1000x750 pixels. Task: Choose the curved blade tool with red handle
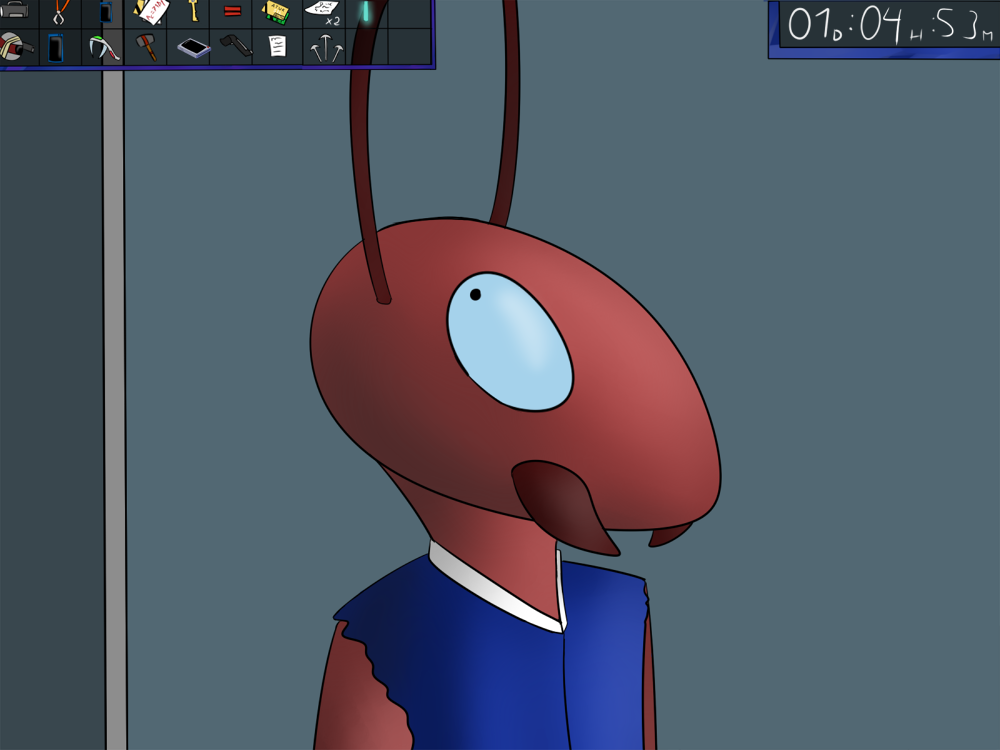[103, 47]
